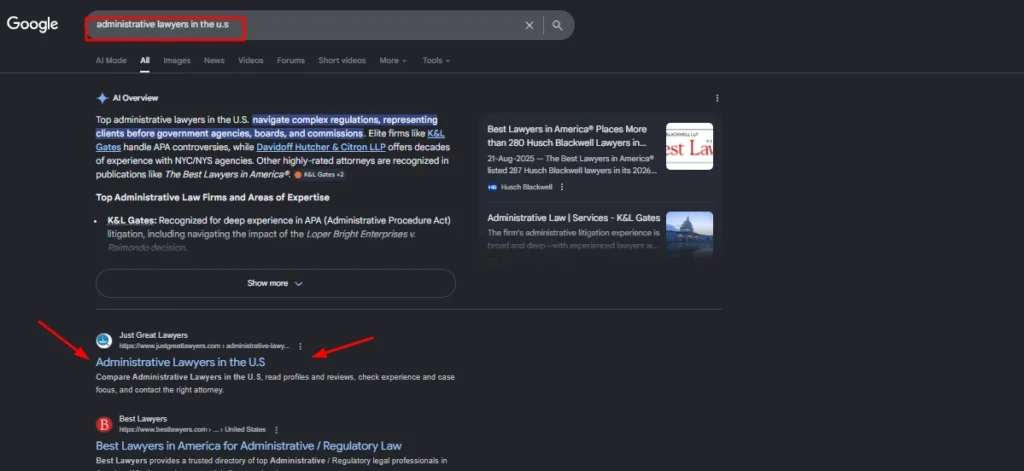Click the AI Overview sparkle icon

tap(102, 98)
